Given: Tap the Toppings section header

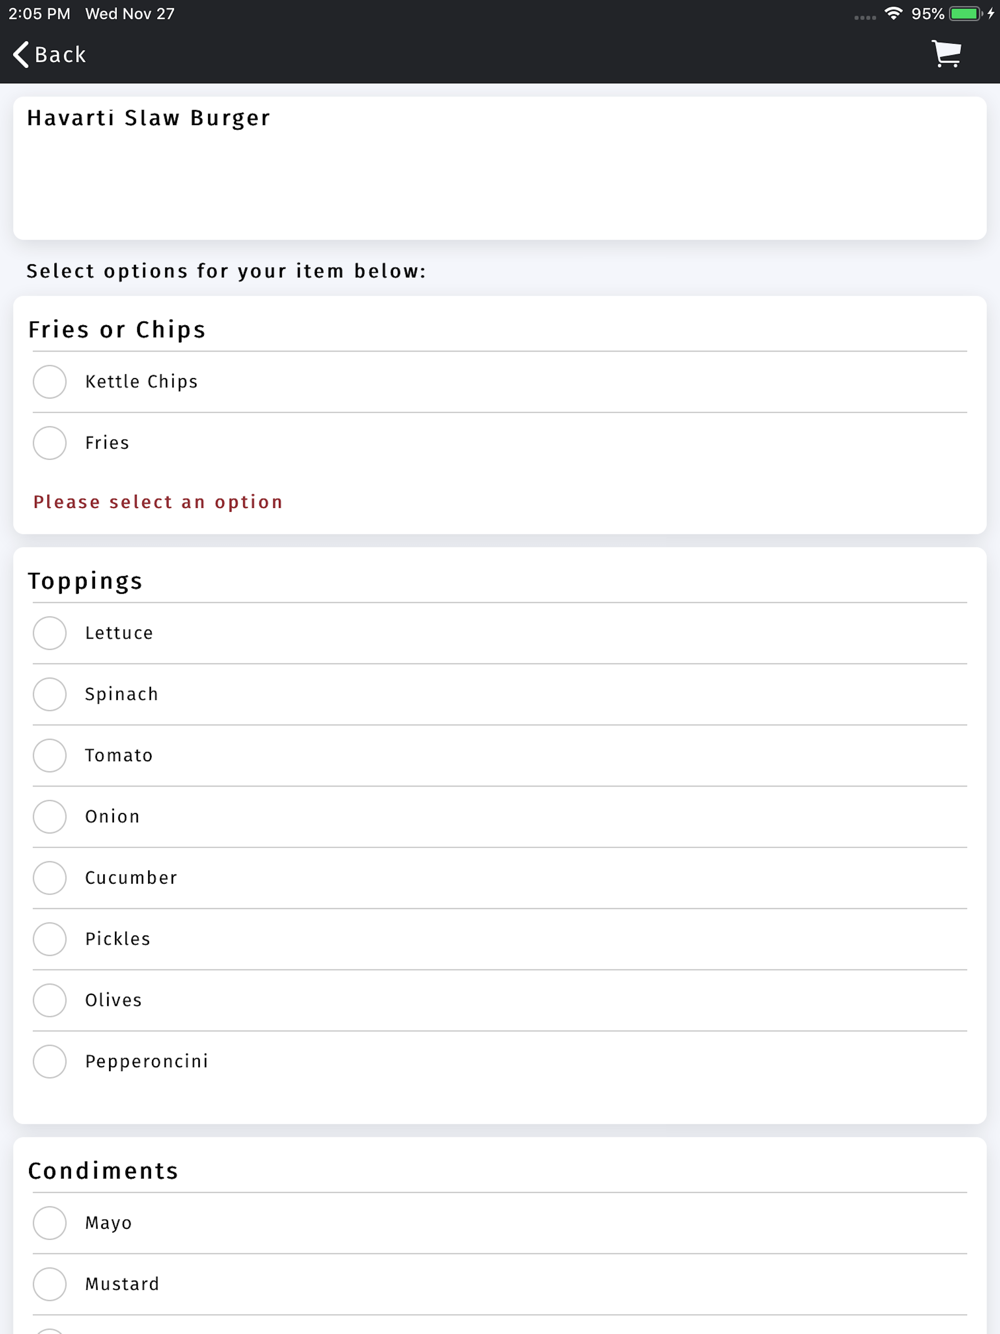Looking at the screenshot, I should point(86,581).
